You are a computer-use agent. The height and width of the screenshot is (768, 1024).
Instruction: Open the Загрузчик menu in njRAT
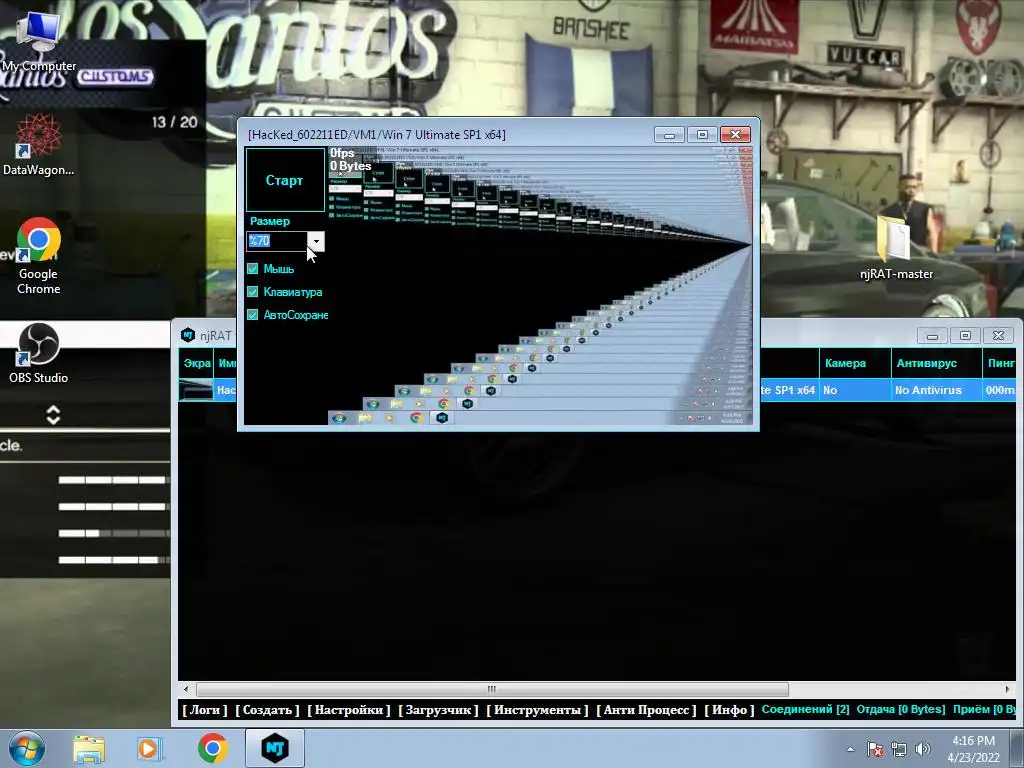coord(438,710)
